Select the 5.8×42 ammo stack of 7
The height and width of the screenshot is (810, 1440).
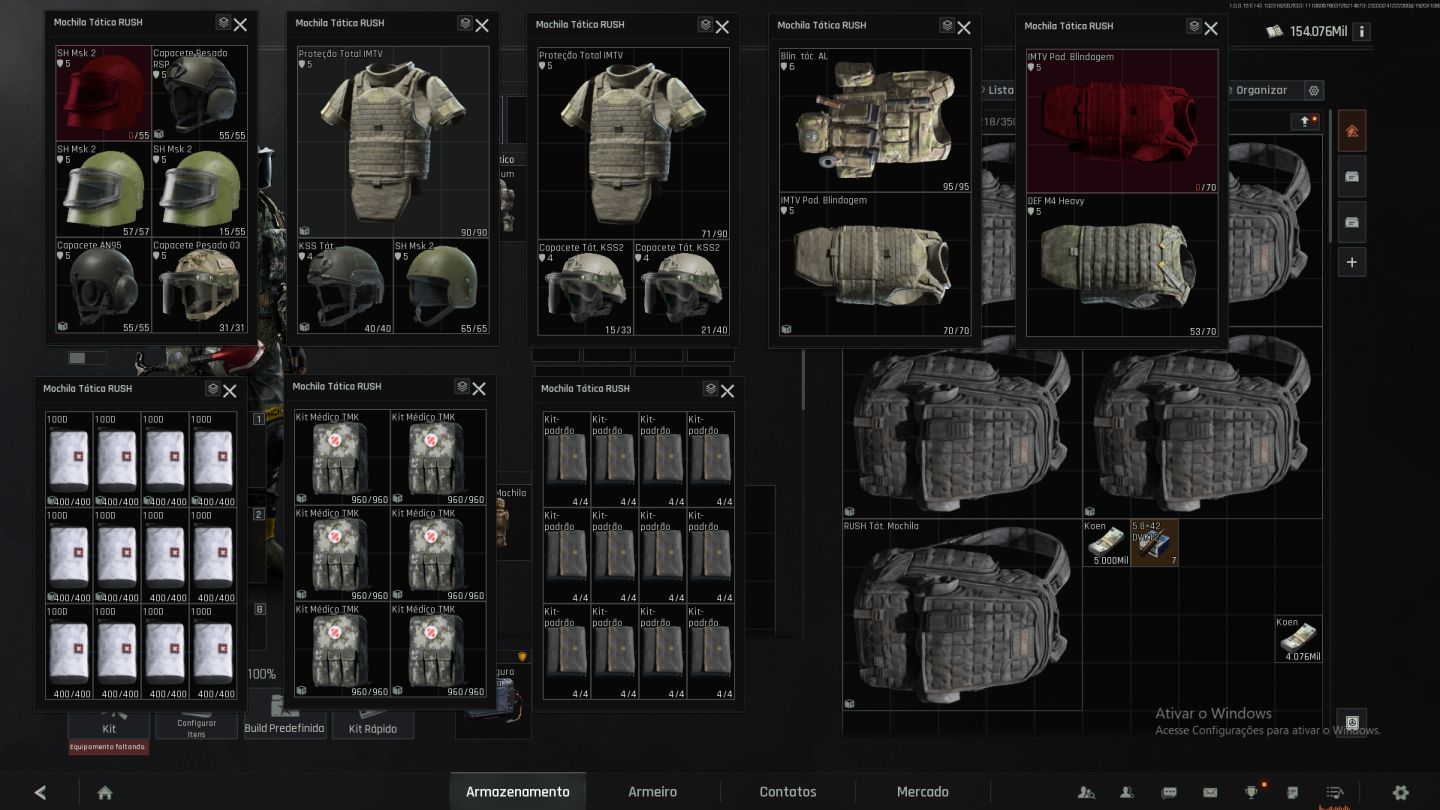[x=1154, y=543]
